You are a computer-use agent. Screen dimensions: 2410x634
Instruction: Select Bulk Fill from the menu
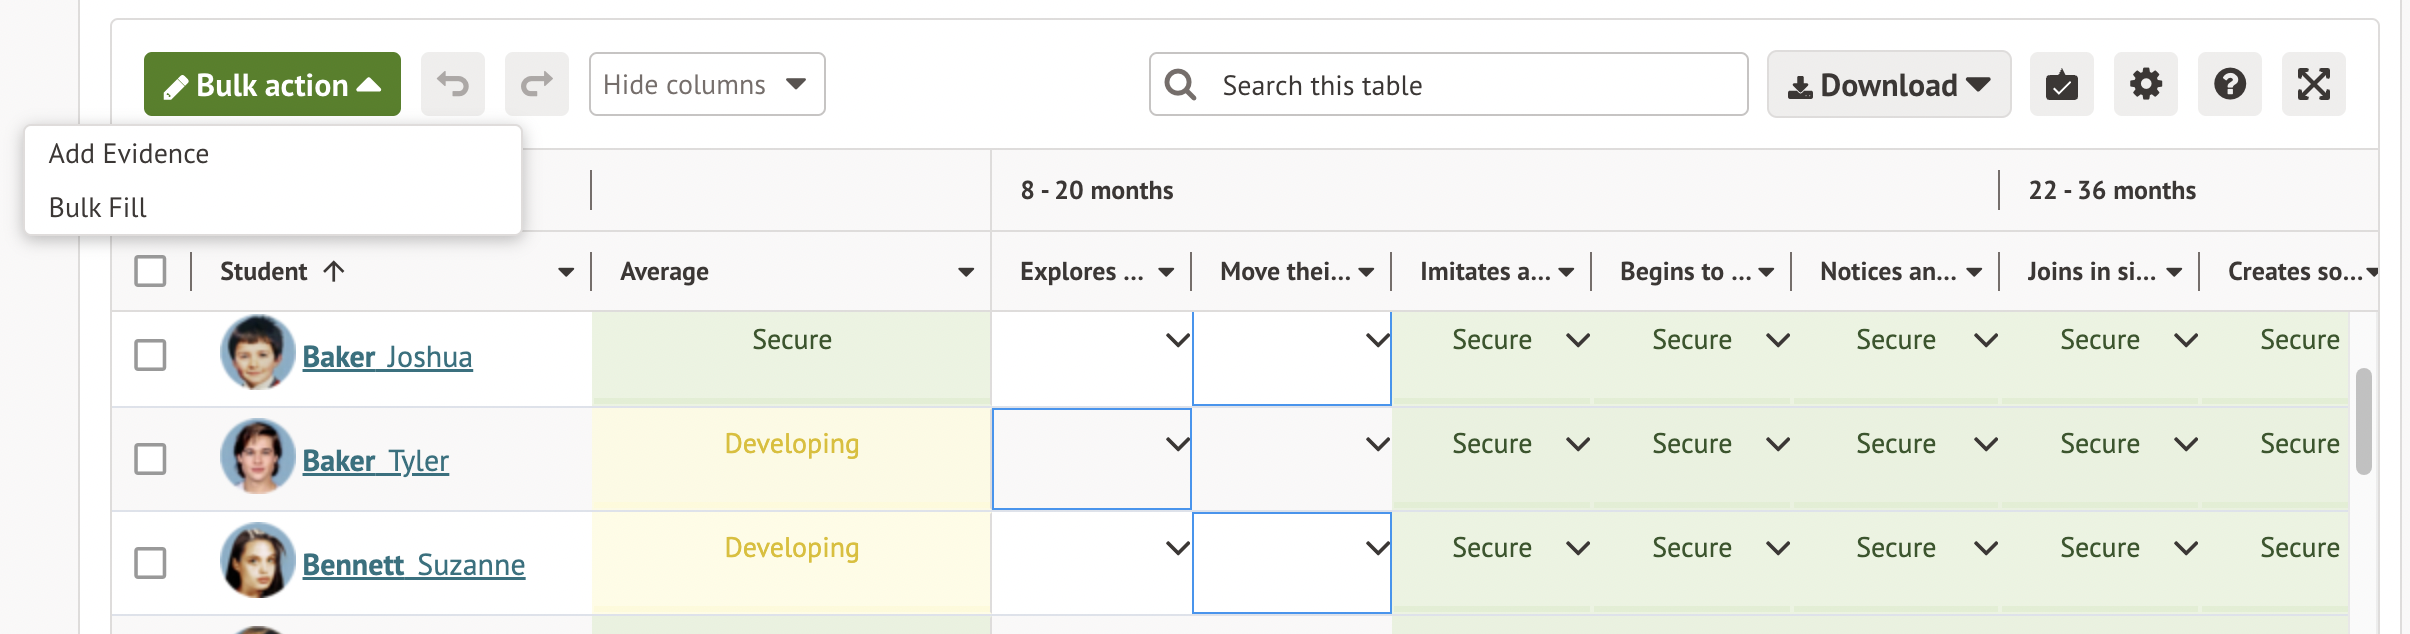click(x=98, y=208)
